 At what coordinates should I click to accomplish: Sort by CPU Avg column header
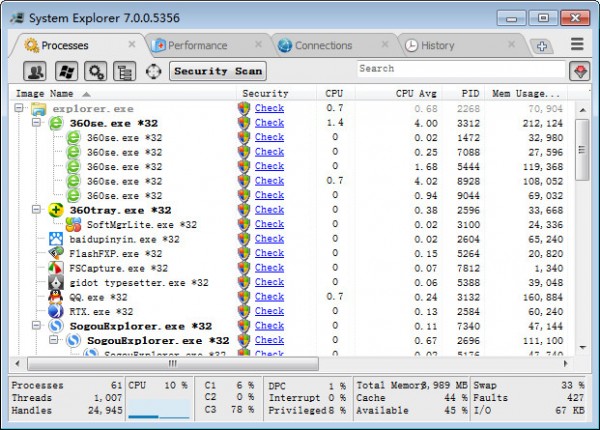tap(399, 93)
